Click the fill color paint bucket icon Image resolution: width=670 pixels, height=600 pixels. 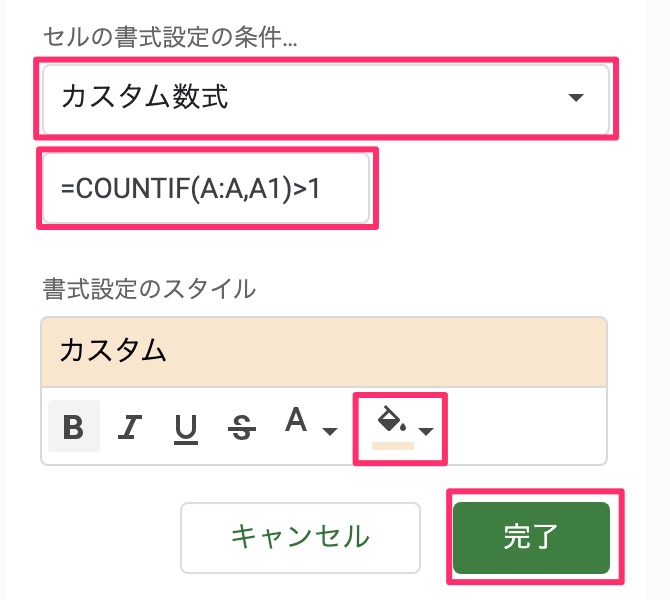click(x=392, y=419)
